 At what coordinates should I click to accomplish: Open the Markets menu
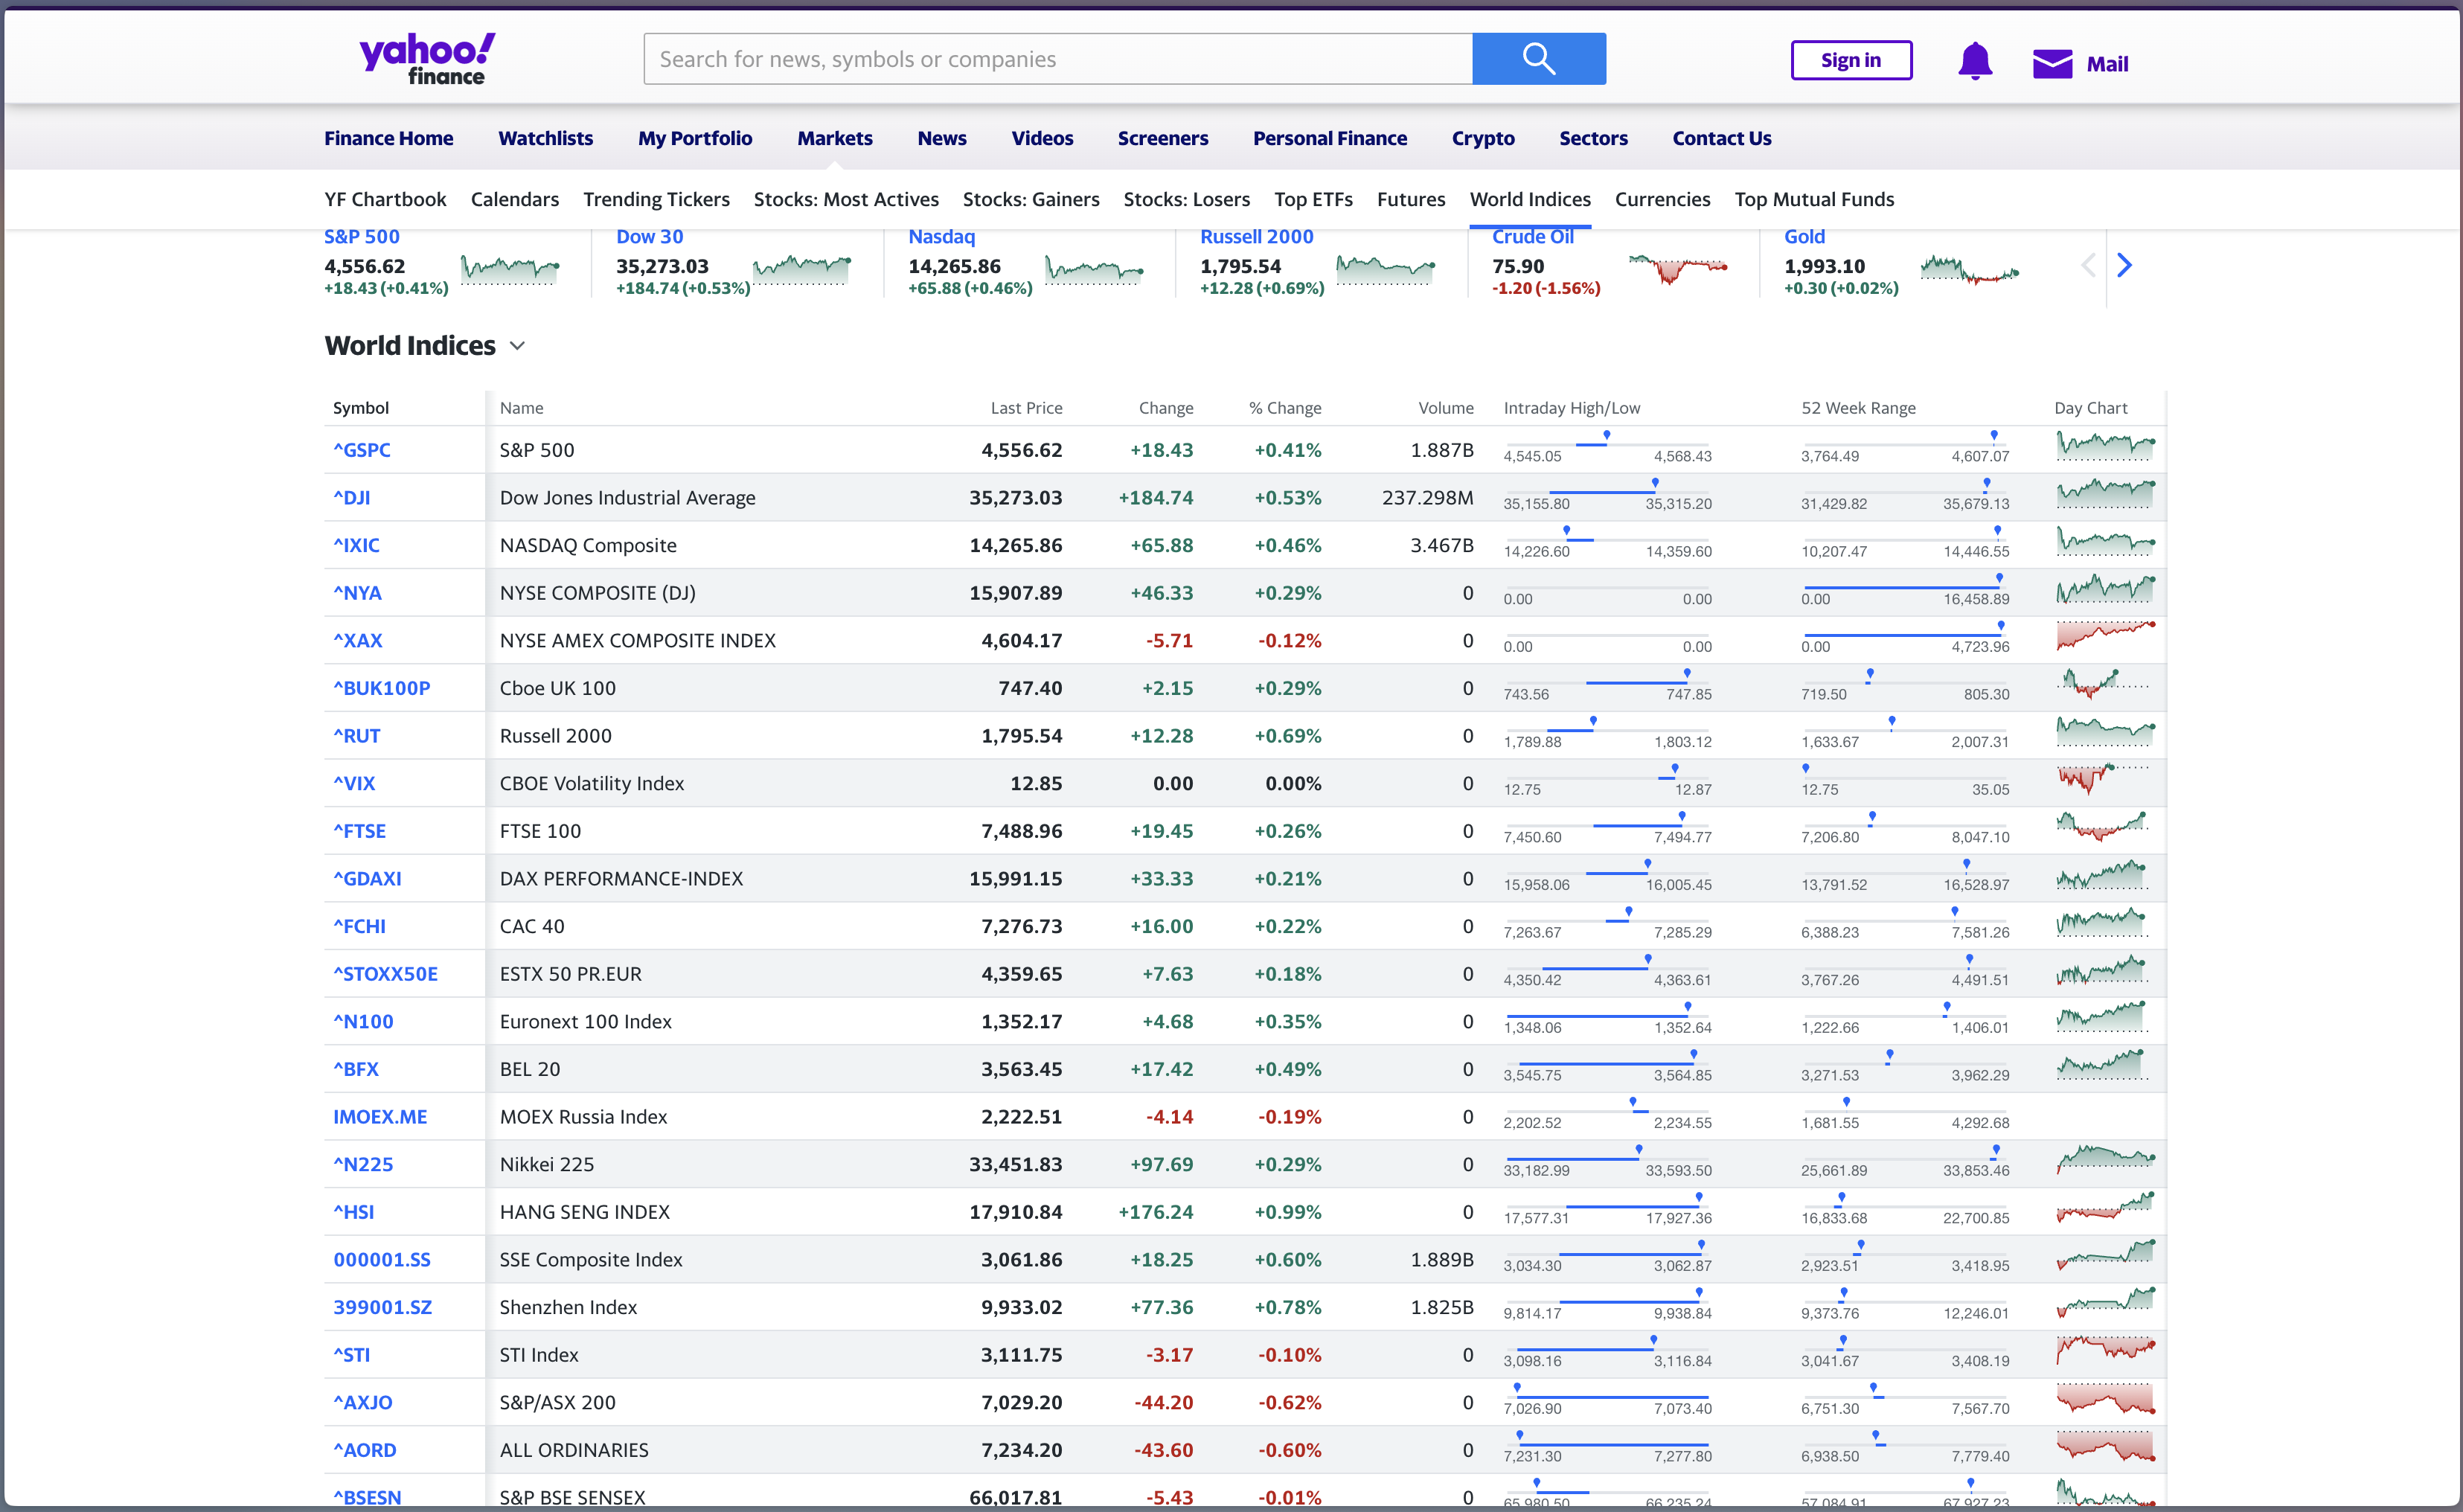(x=834, y=138)
